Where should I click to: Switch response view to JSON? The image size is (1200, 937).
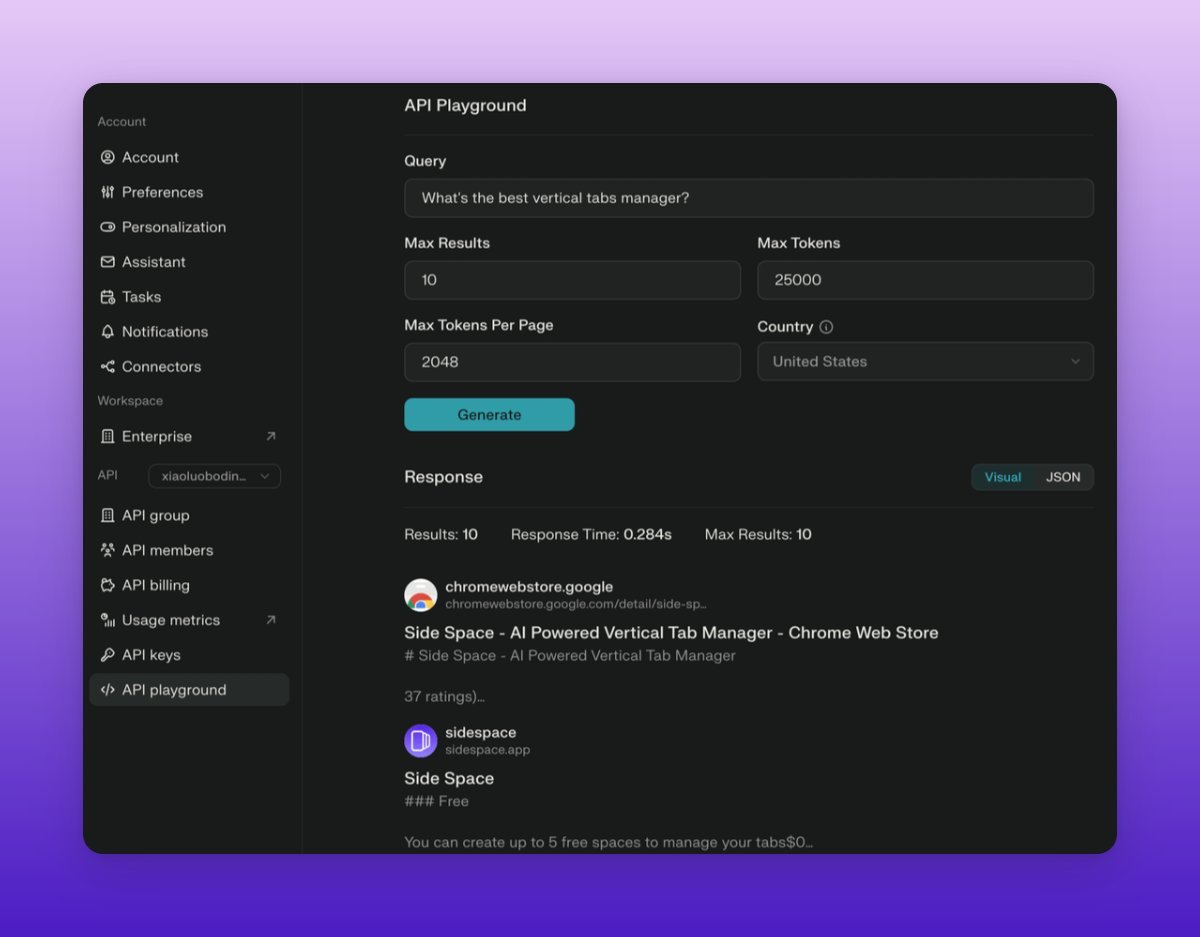(x=1063, y=477)
